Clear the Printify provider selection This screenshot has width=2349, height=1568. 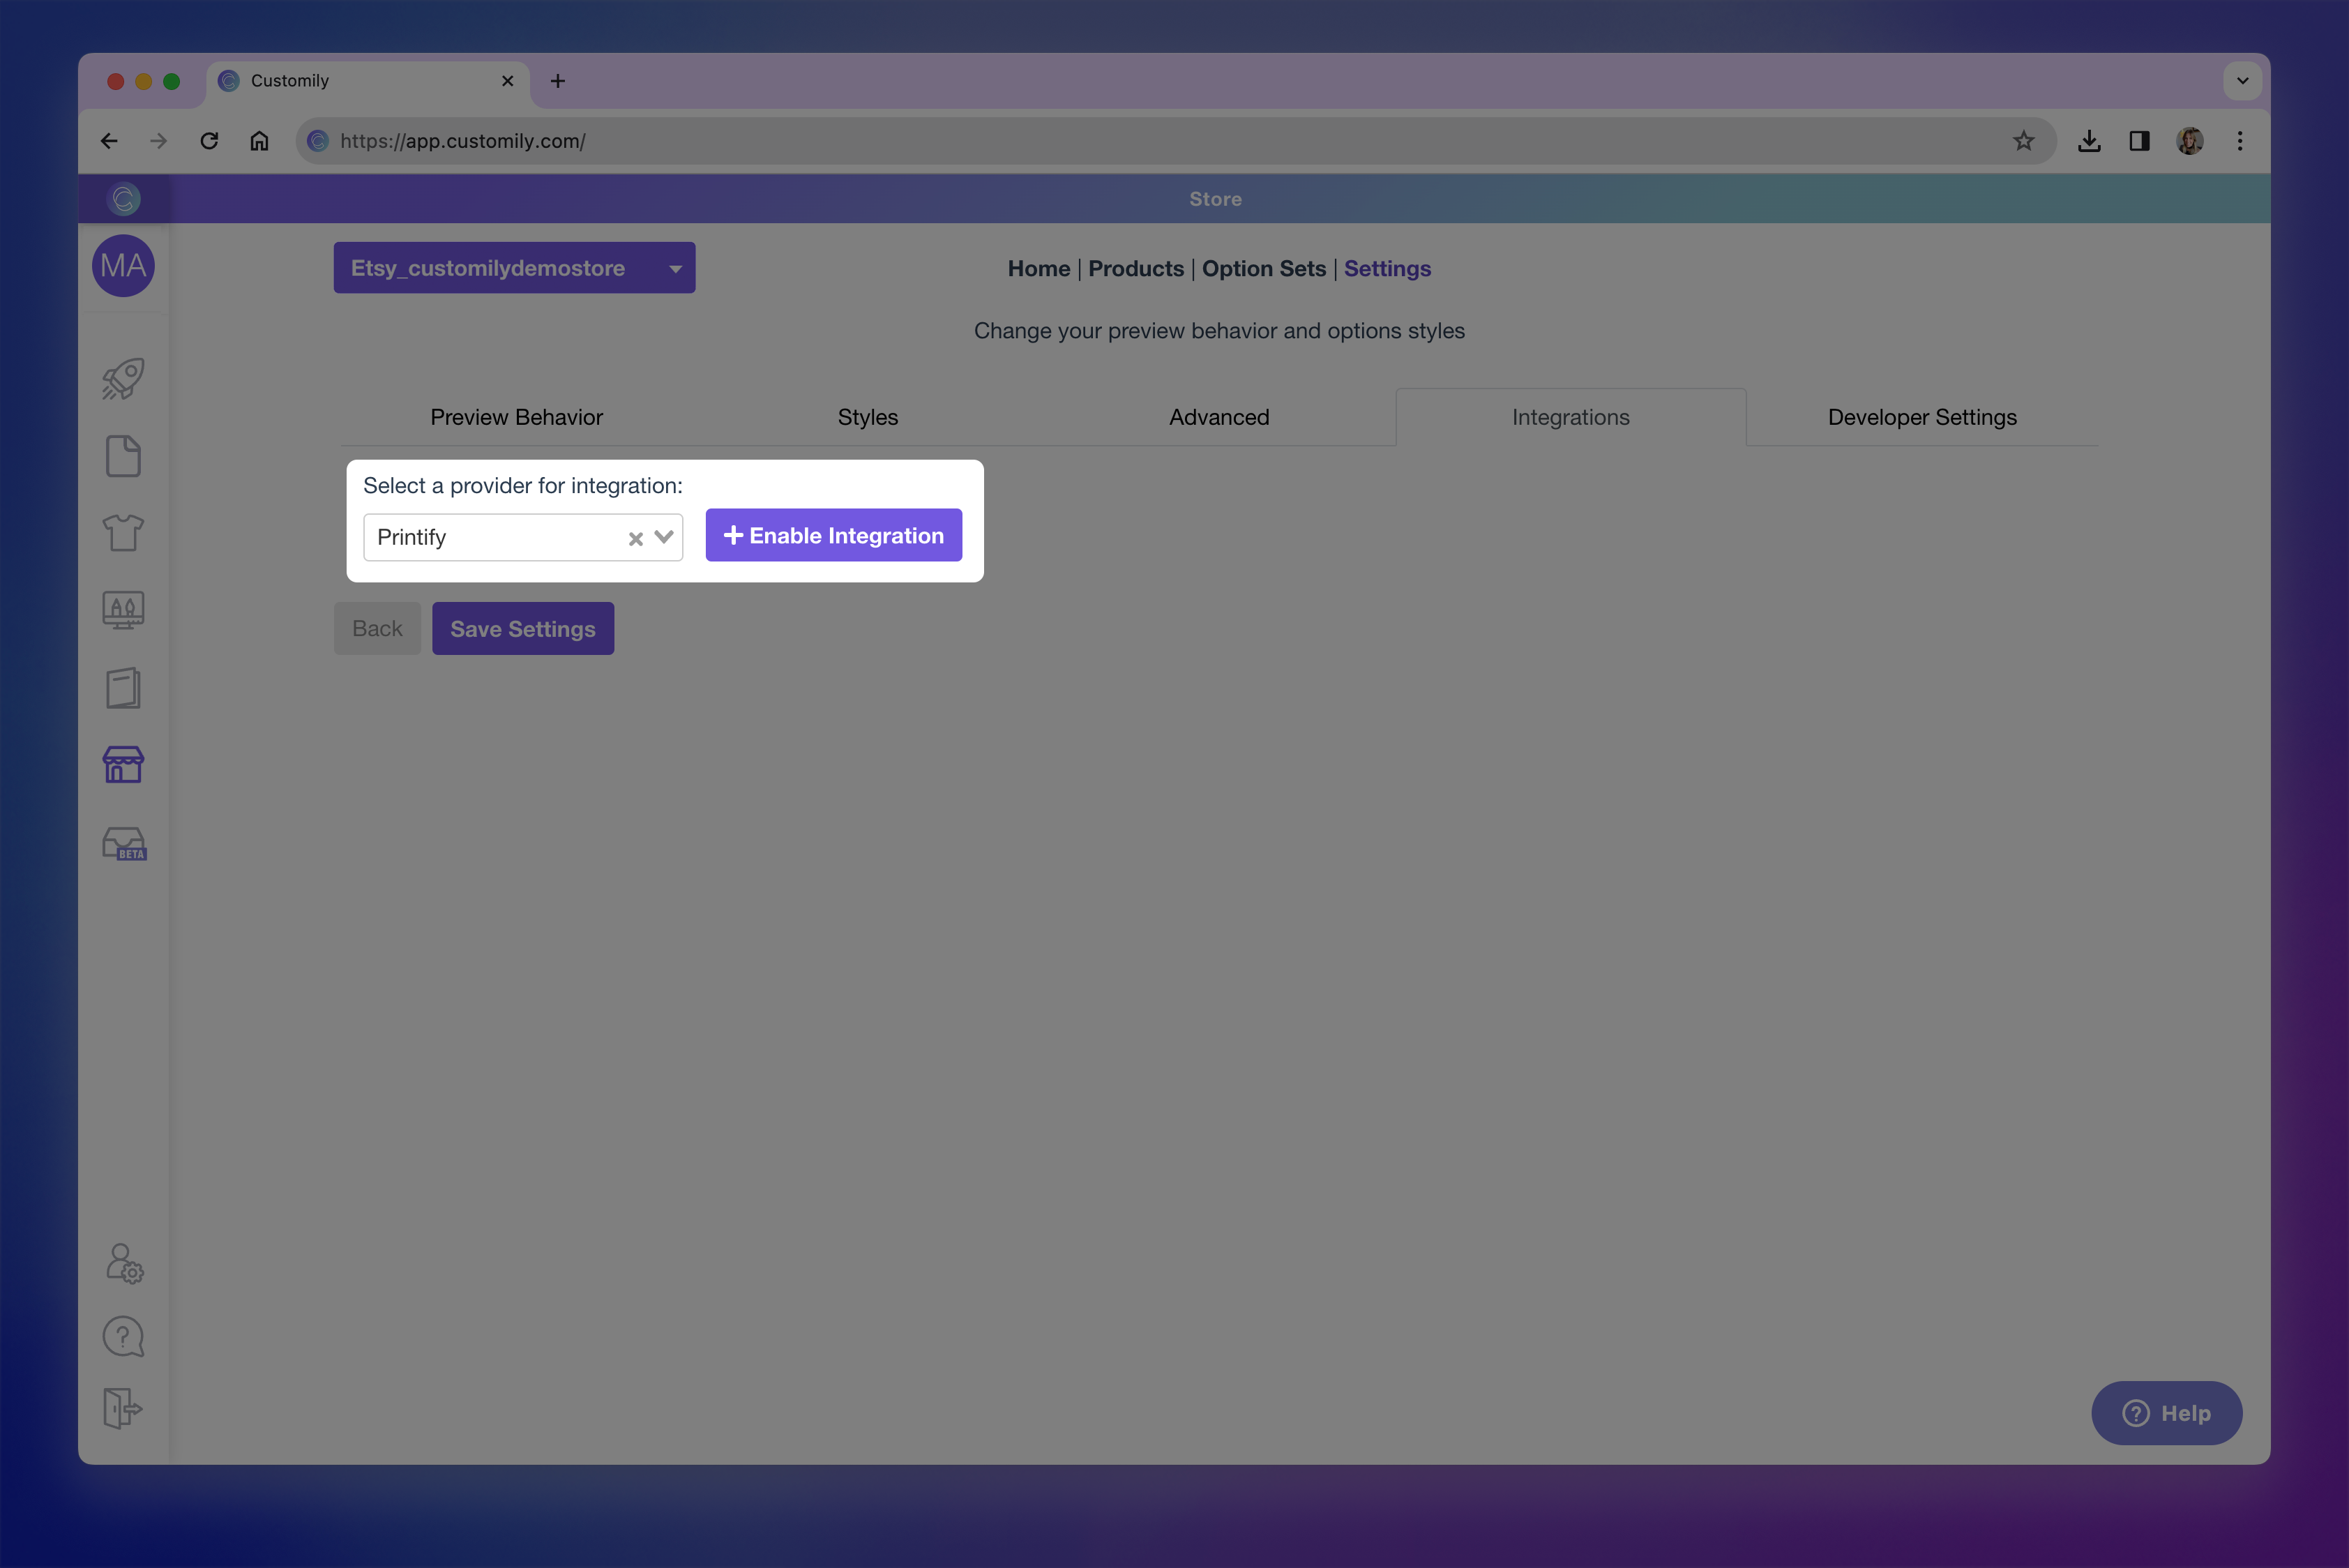coord(635,539)
